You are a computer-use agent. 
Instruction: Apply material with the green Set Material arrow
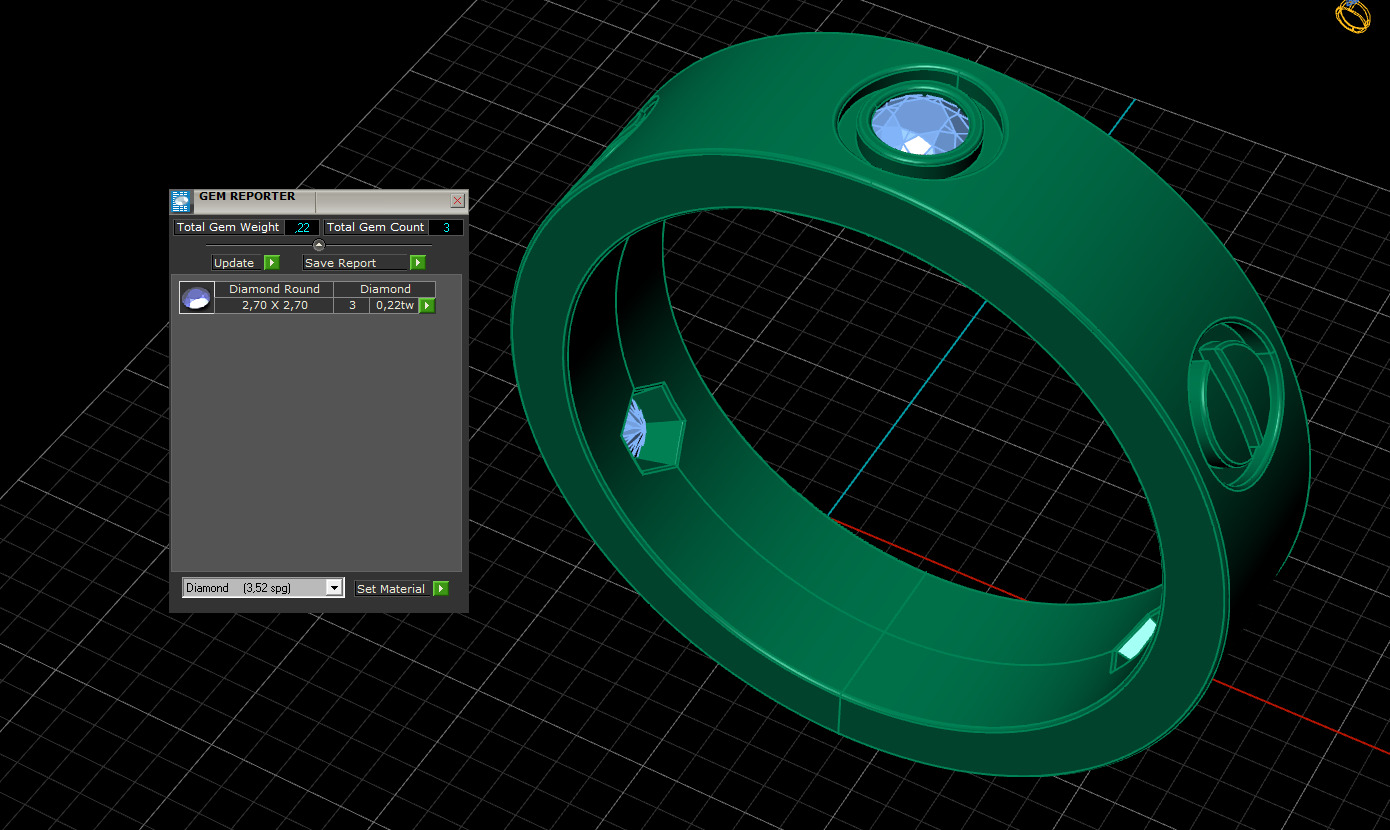click(x=441, y=589)
